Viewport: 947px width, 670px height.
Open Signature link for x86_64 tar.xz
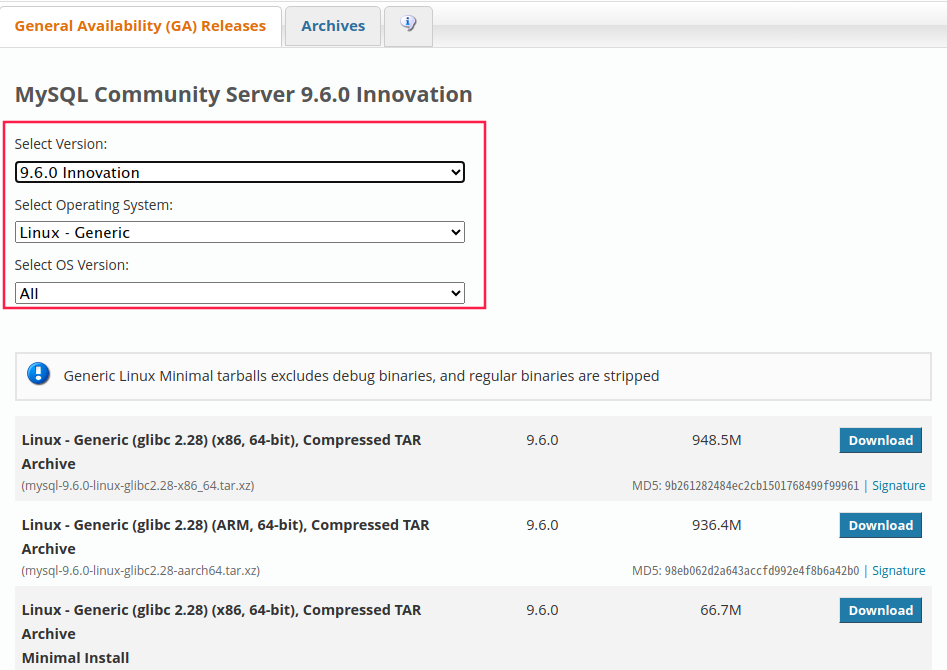(x=898, y=486)
